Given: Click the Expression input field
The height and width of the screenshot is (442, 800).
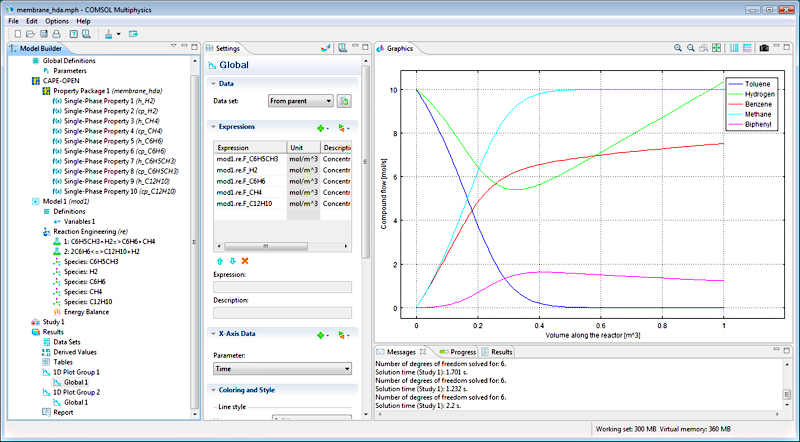Looking at the screenshot, I should tap(283, 287).
